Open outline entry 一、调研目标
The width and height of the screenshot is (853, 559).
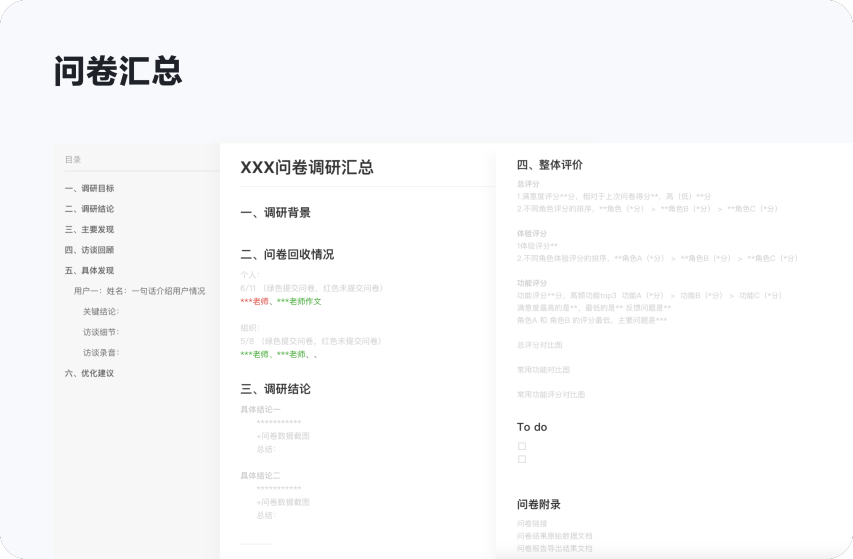[89, 188]
